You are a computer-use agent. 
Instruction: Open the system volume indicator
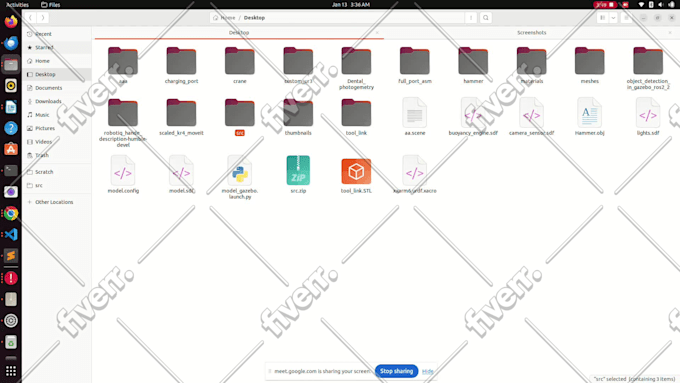661,4
